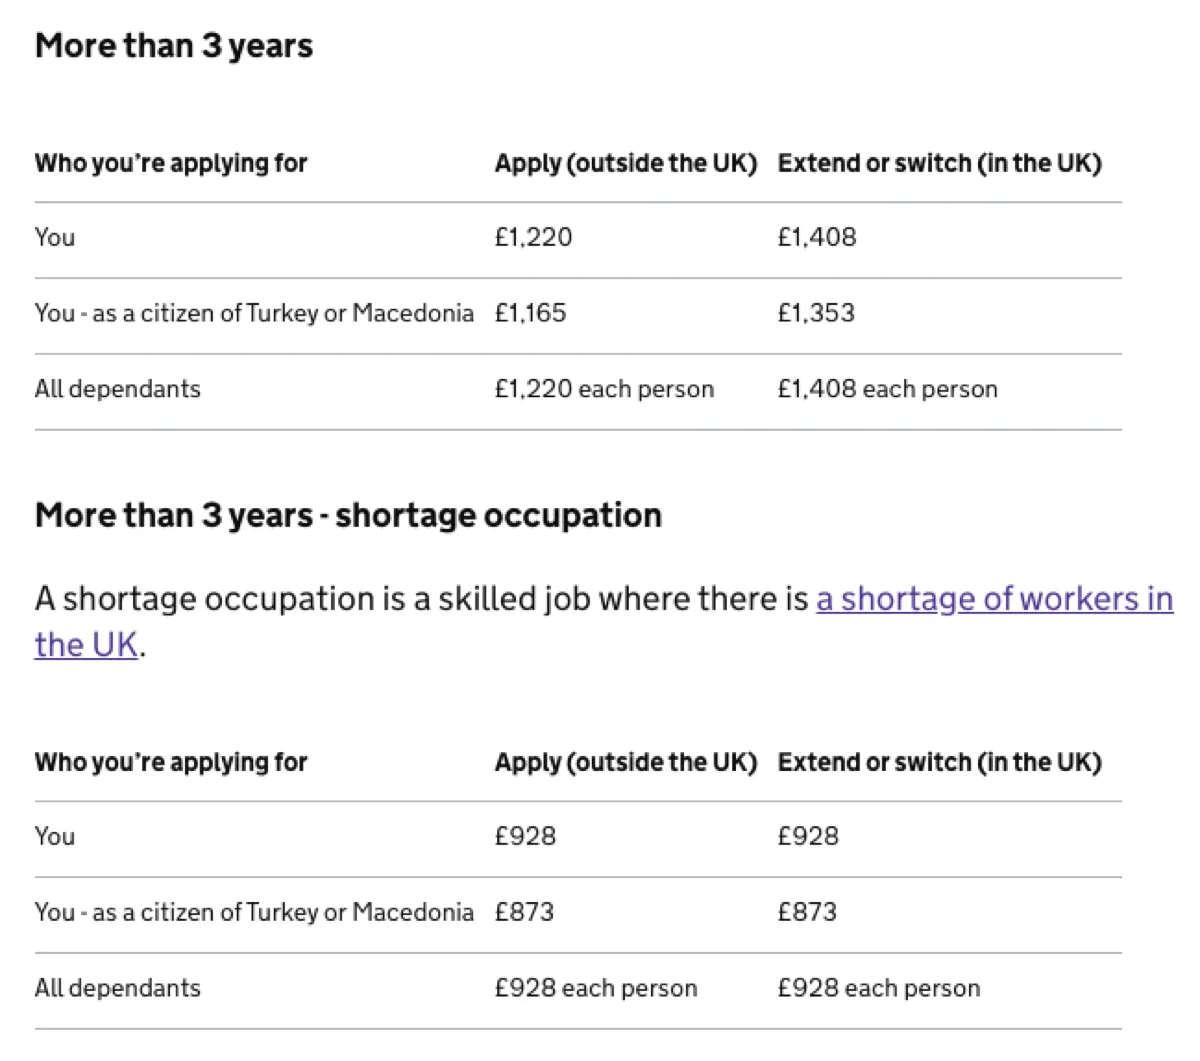1200x1061 pixels.
Task: Click 'More than 3 years - shortage occupation' heading
Action: pos(348,515)
